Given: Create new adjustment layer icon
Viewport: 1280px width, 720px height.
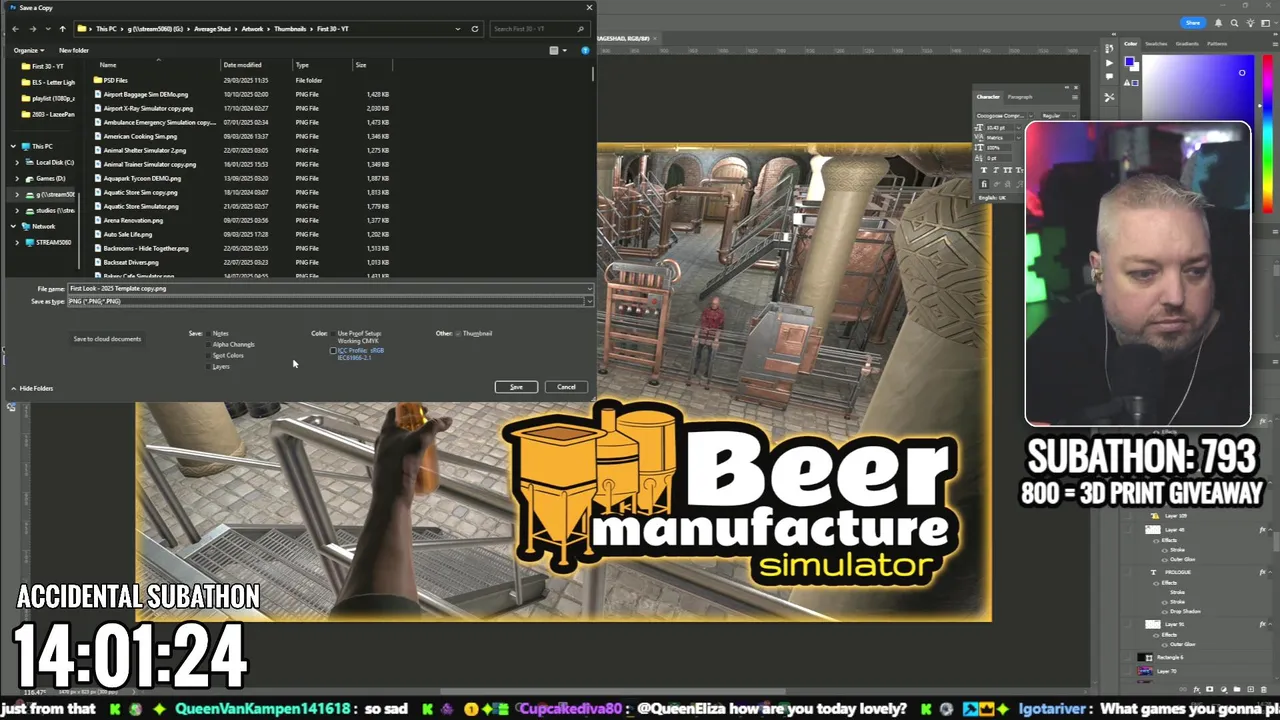Looking at the screenshot, I should [x=1224, y=689].
